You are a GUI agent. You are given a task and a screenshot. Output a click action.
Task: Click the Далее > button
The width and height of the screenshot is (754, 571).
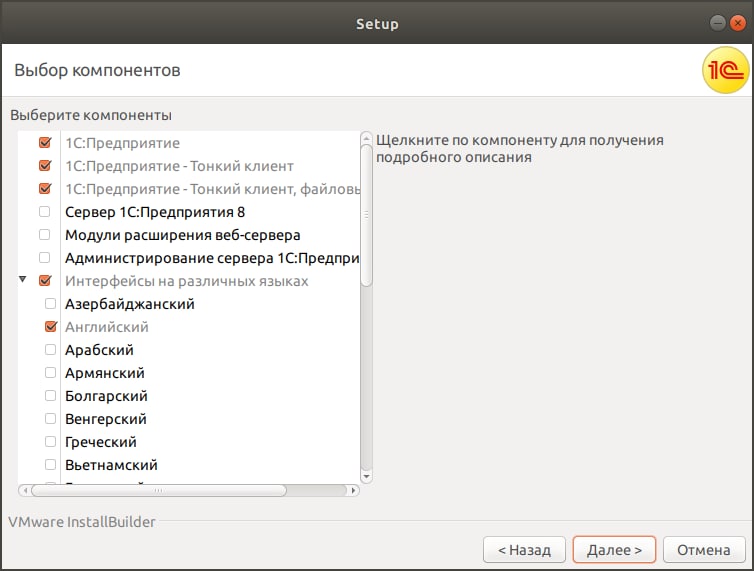(614, 549)
